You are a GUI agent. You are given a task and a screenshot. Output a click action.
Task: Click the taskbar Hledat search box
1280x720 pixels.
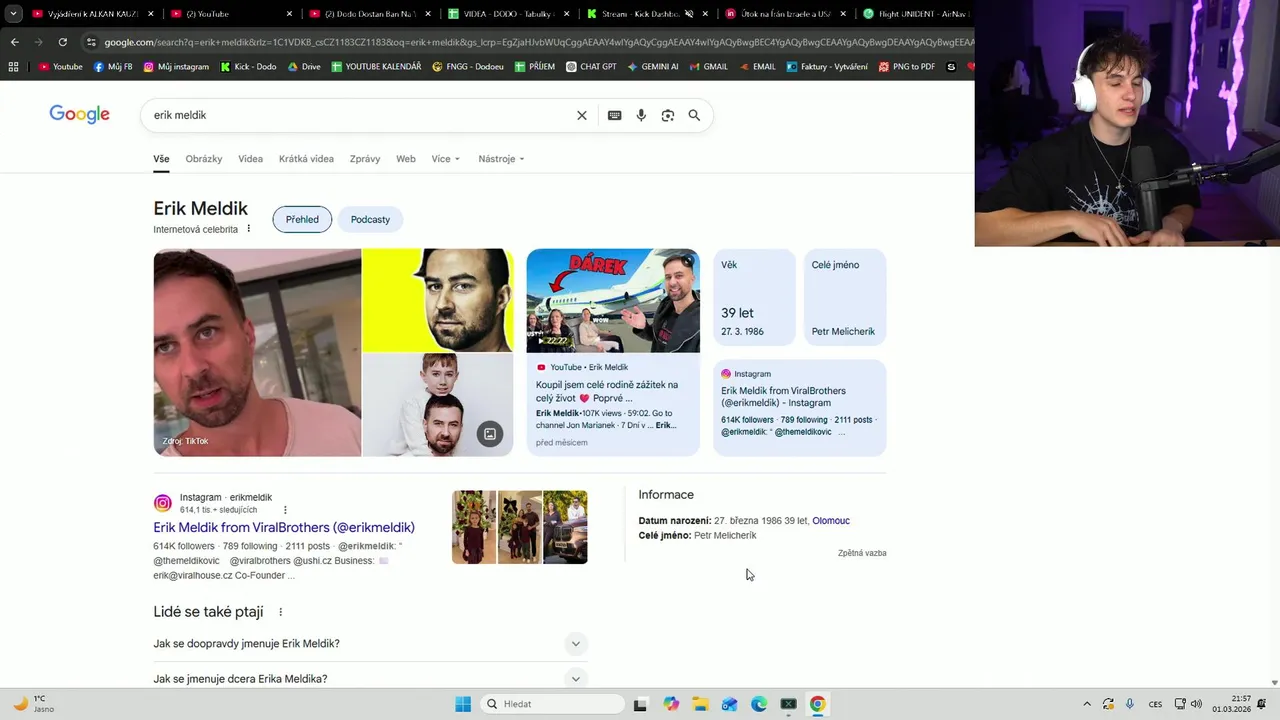[x=552, y=704]
